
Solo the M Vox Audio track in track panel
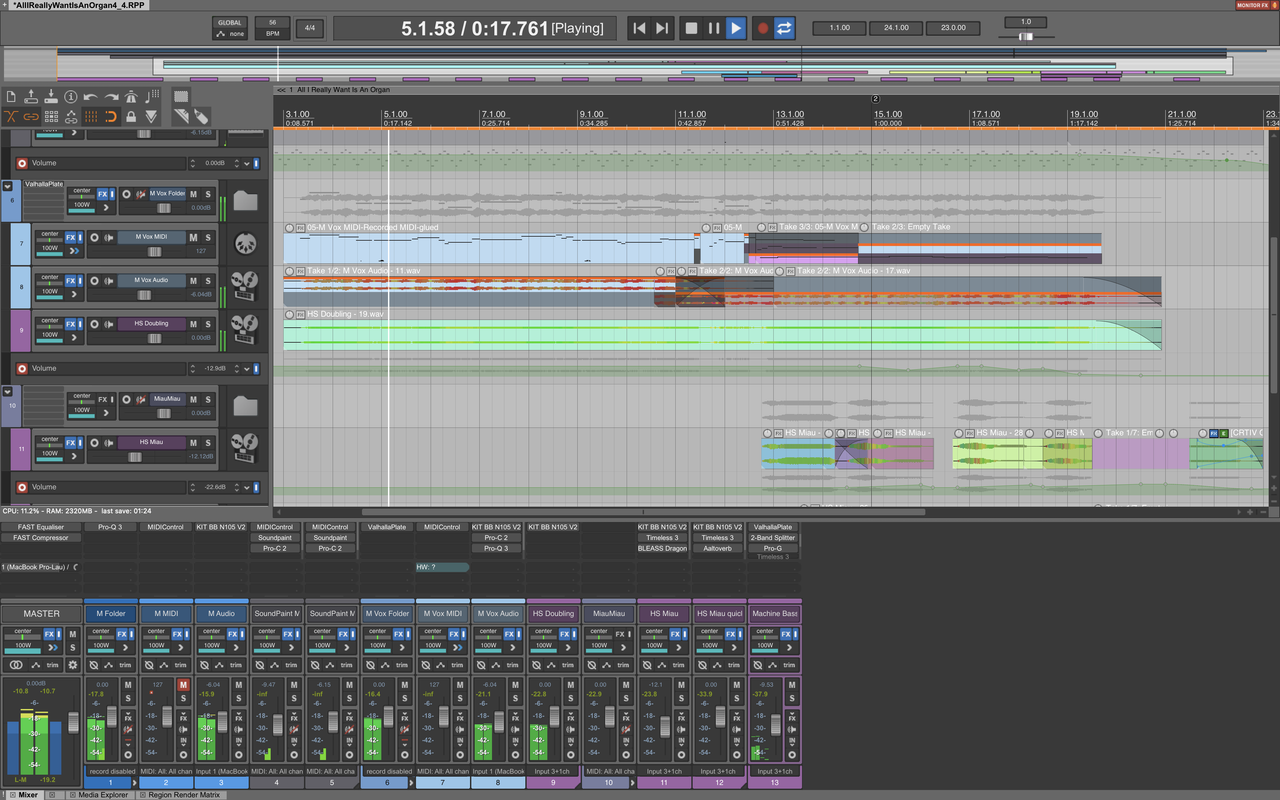click(x=208, y=281)
